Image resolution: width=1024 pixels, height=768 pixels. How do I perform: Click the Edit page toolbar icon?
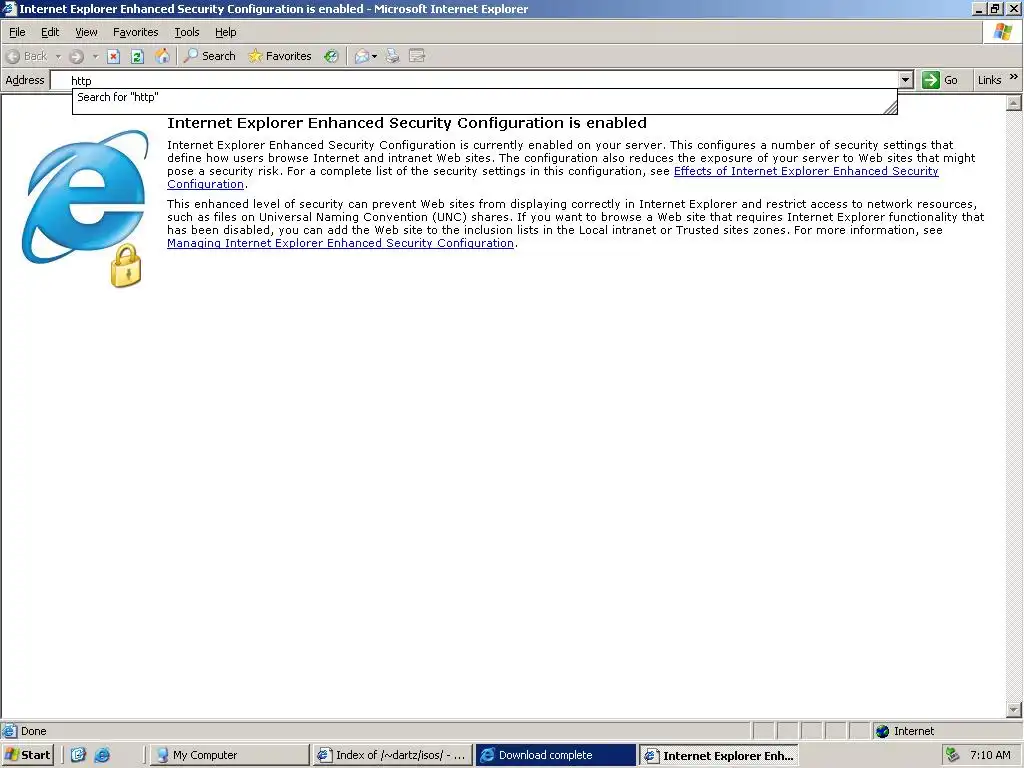(x=417, y=56)
